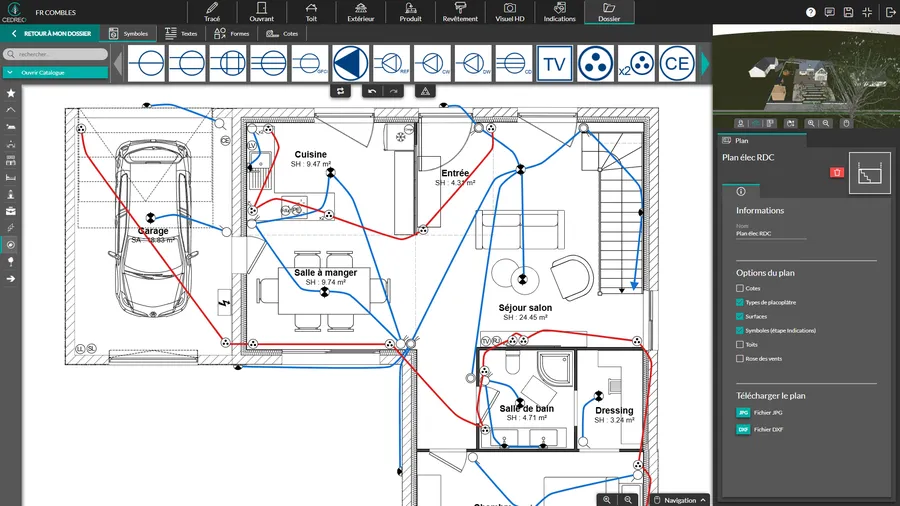Image resolution: width=900 pixels, height=506 pixels.
Task: Expand the Navigation panel chevron
Action: pyautogui.click(x=703, y=500)
